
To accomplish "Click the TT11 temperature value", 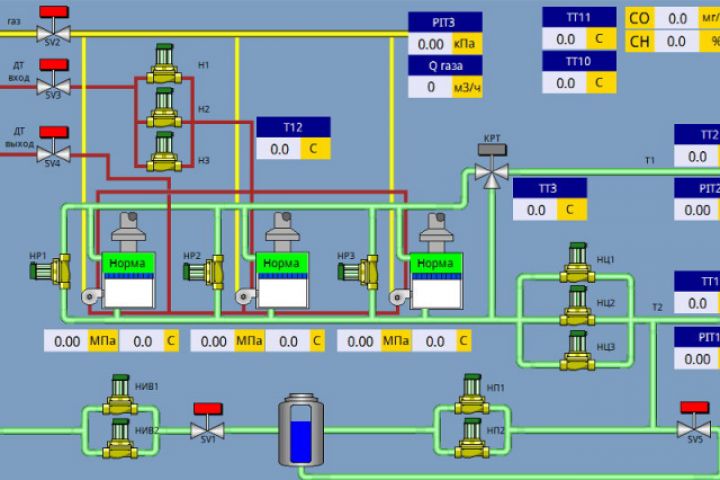I will (x=565, y=39).
